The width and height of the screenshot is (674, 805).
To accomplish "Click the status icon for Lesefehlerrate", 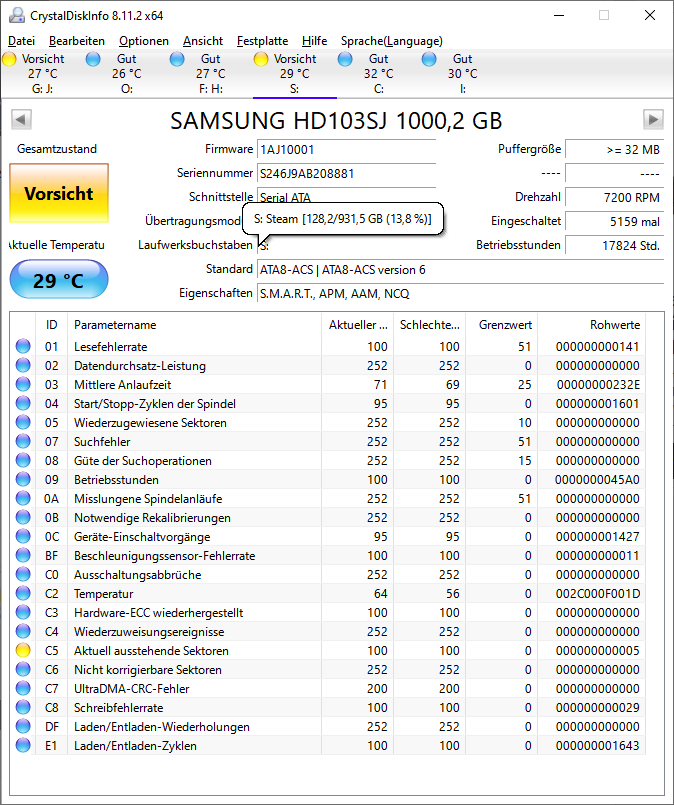I will (23, 347).
